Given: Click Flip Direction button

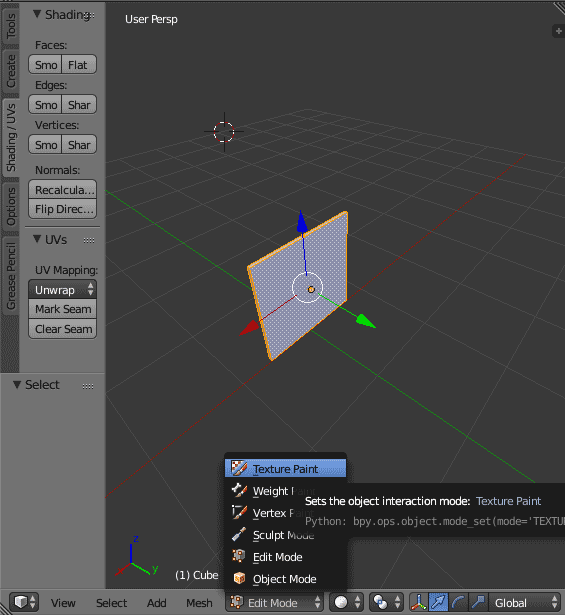Looking at the screenshot, I should (62, 209).
